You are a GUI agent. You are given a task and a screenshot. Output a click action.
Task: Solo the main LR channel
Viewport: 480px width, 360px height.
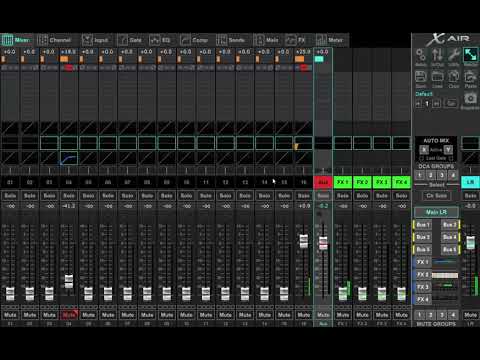pyautogui.click(x=470, y=196)
